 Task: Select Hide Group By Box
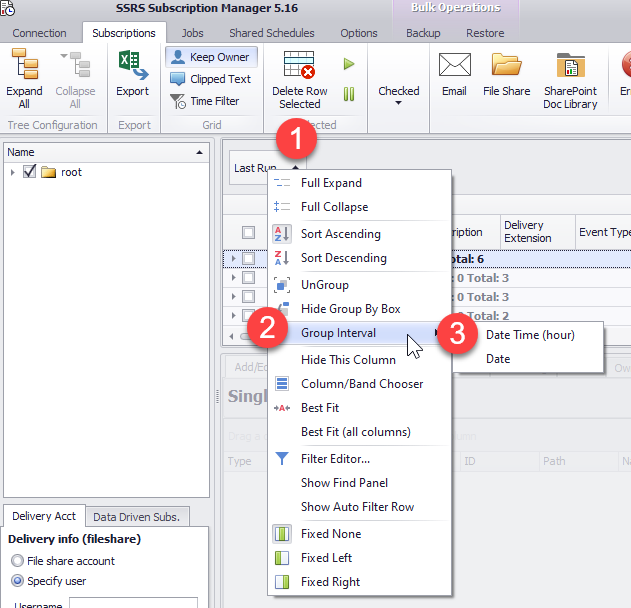[360, 309]
